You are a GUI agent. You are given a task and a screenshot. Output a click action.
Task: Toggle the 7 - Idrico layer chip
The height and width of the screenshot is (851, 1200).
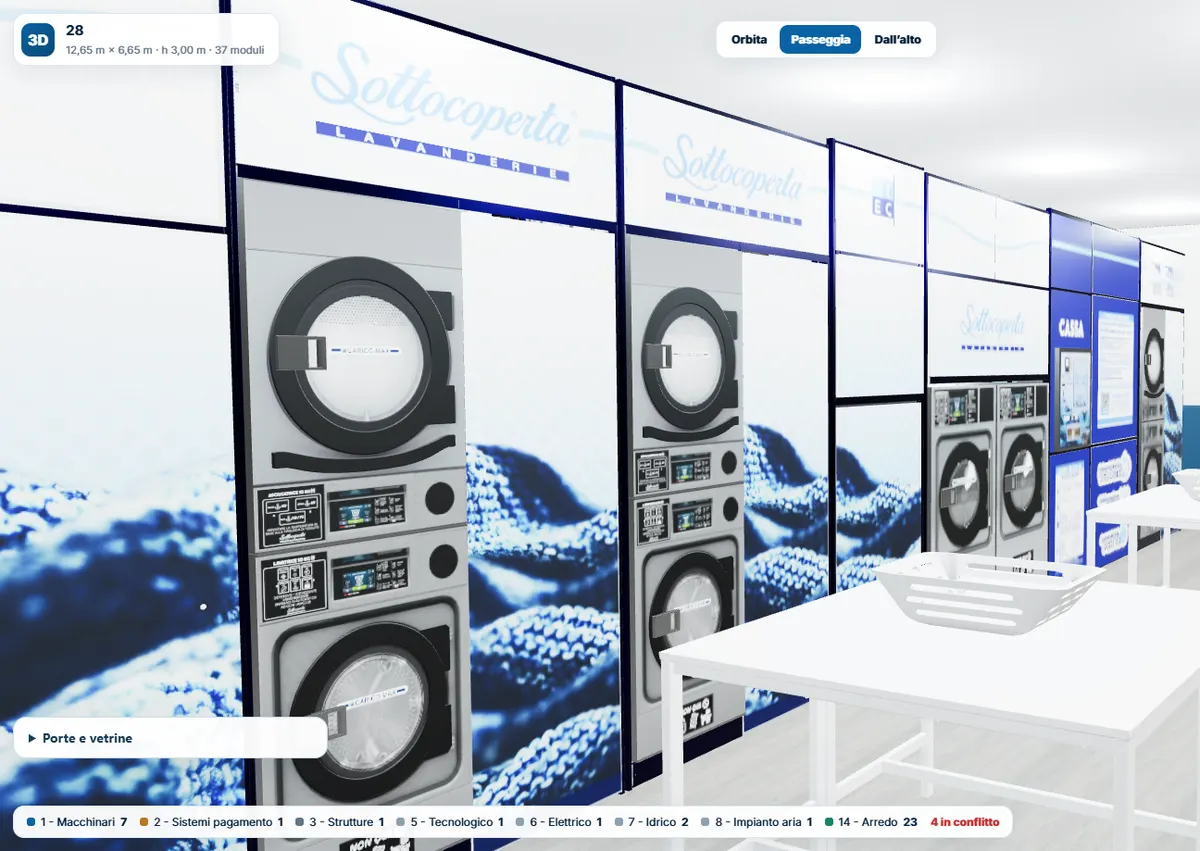[651, 822]
